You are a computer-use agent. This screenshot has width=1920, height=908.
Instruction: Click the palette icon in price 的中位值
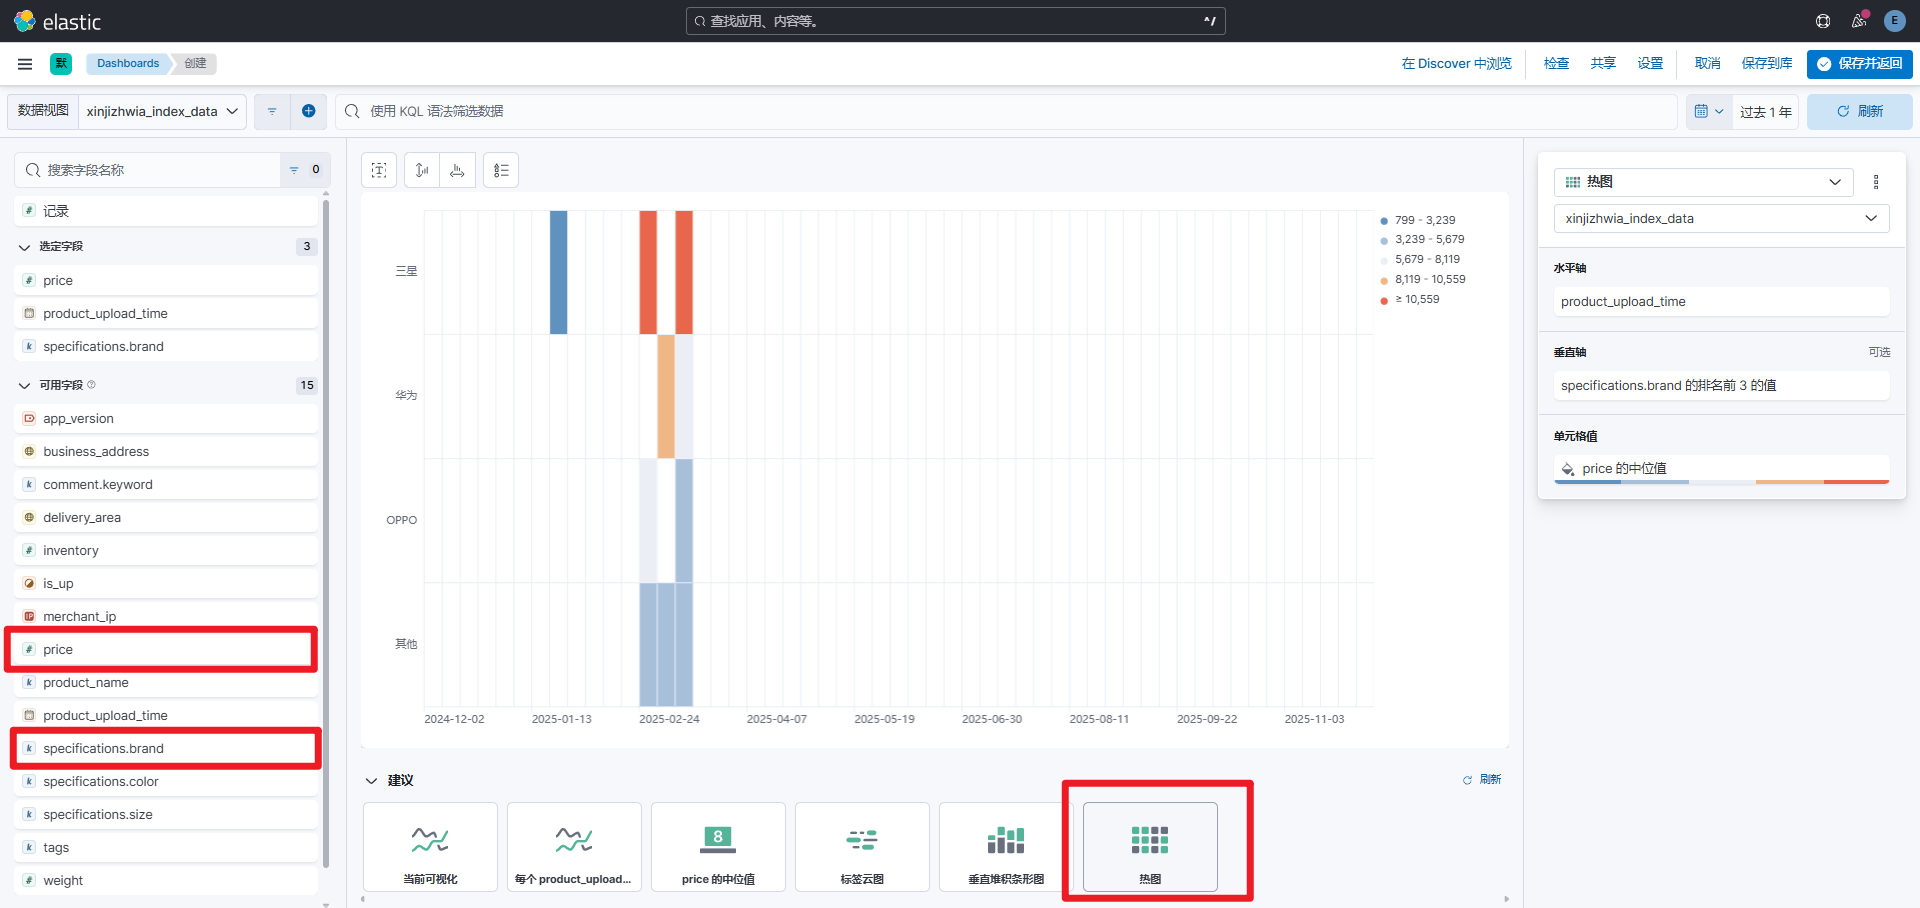pyautogui.click(x=1568, y=469)
